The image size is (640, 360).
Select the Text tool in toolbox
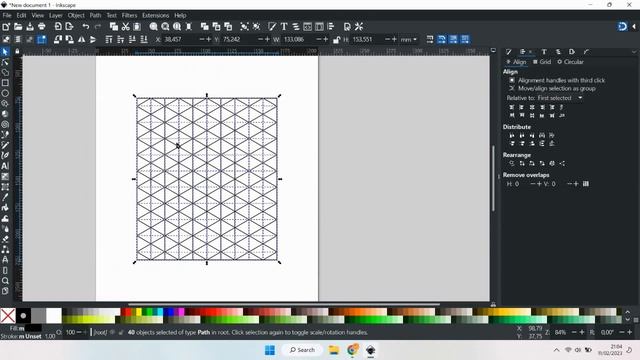tap(5, 166)
